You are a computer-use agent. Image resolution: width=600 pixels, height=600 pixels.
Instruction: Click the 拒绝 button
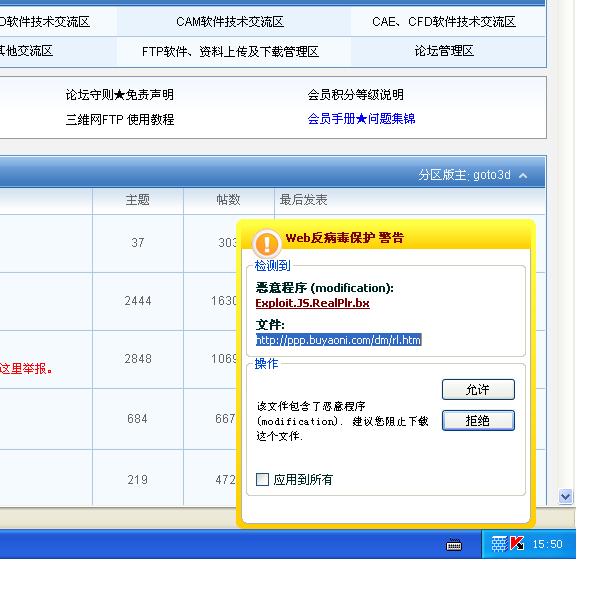478,421
